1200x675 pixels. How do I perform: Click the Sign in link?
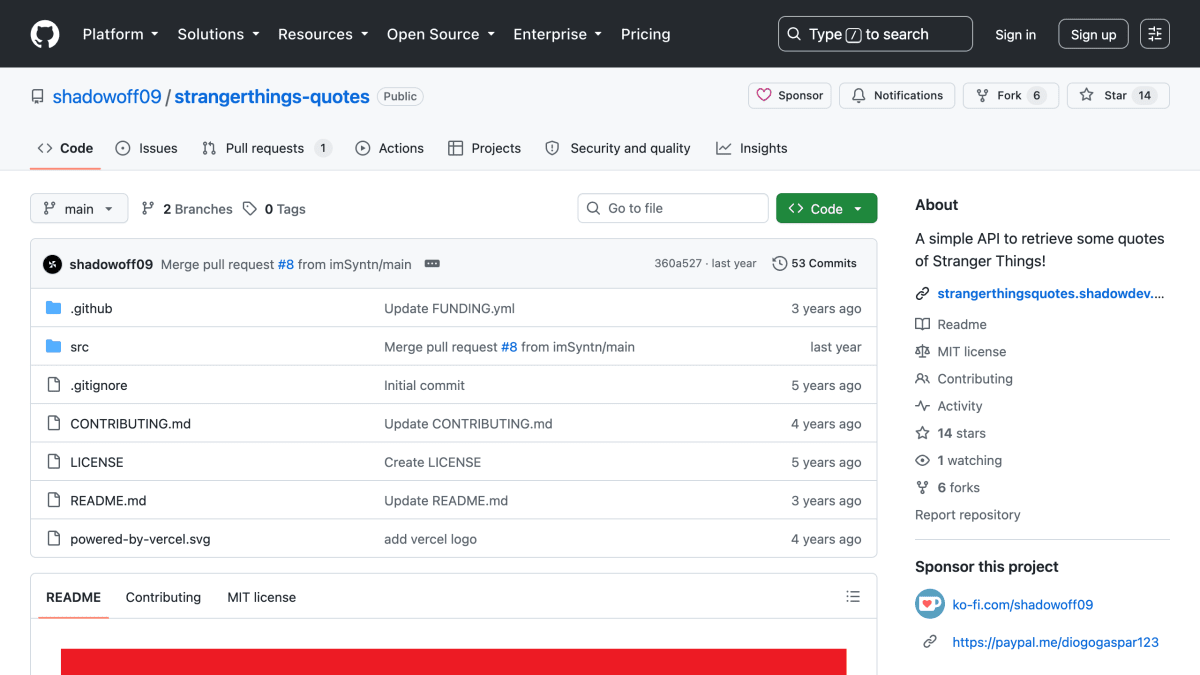(1015, 34)
